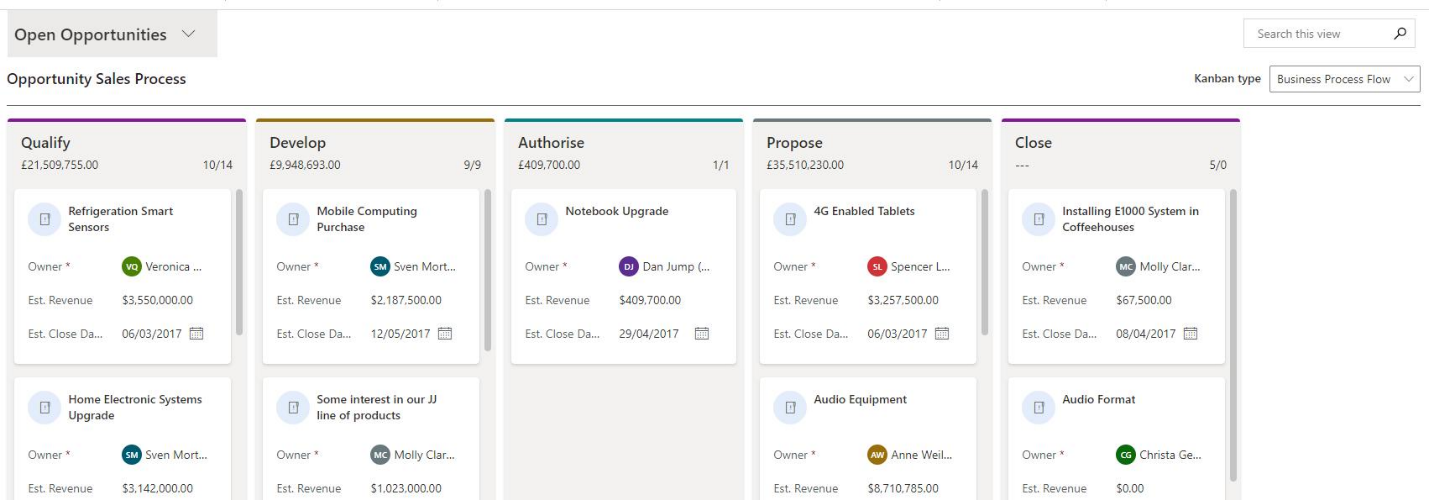This screenshot has height=500, width=1429.
Task: Click Molly Clar avatar on JJ products card
Action: point(380,455)
